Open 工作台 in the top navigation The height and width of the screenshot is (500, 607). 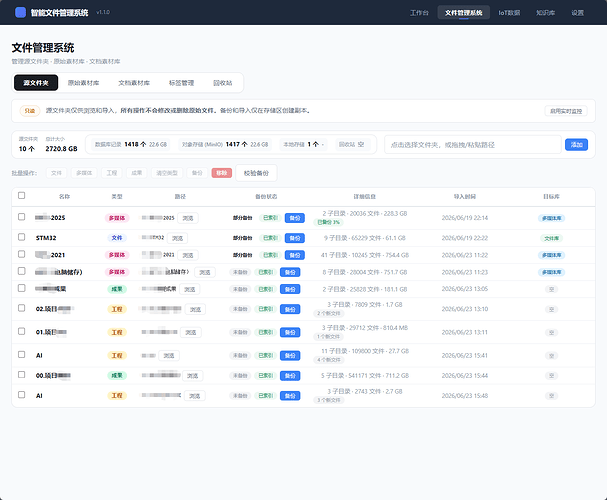coord(419,13)
